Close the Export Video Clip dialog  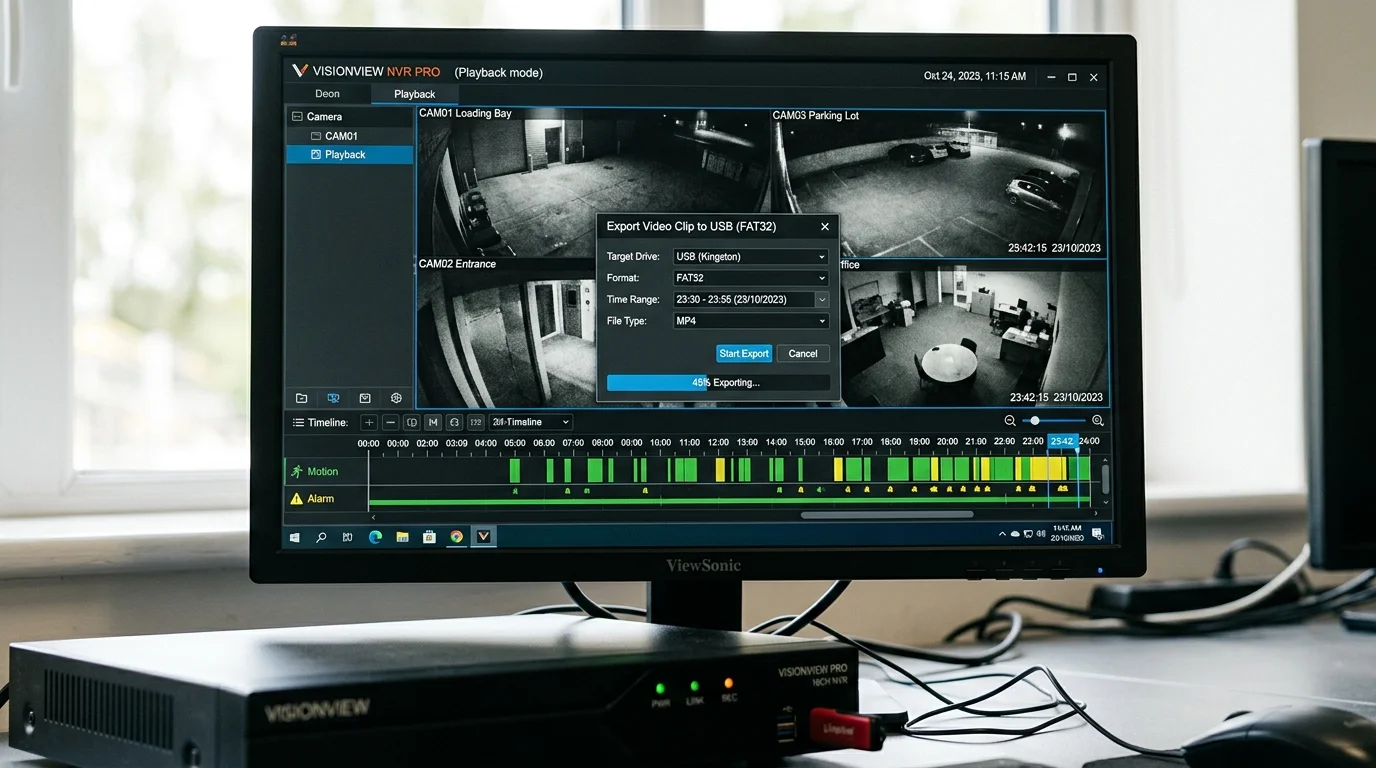pos(825,227)
